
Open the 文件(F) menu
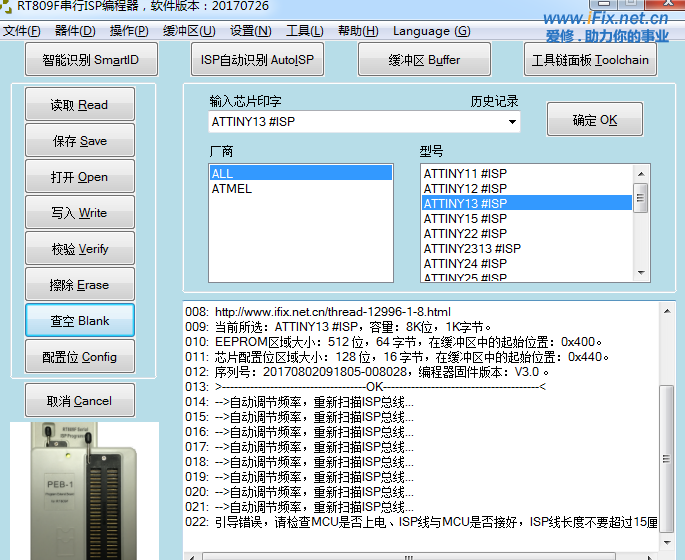(x=21, y=31)
